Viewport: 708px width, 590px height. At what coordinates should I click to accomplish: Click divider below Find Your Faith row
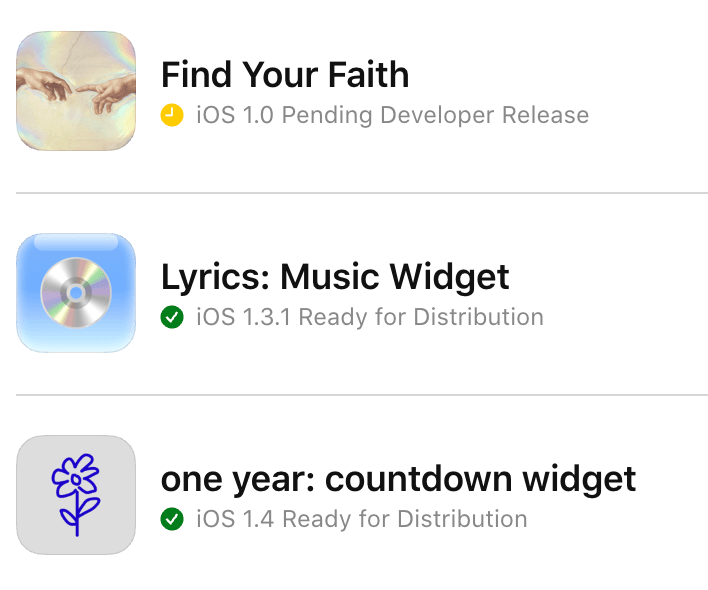coord(362,193)
